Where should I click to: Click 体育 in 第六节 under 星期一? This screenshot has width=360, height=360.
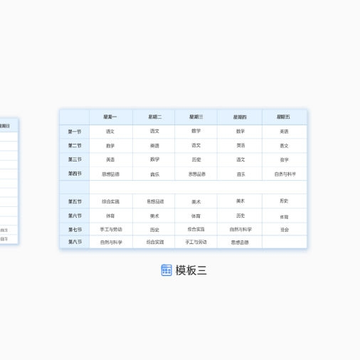click(110, 216)
